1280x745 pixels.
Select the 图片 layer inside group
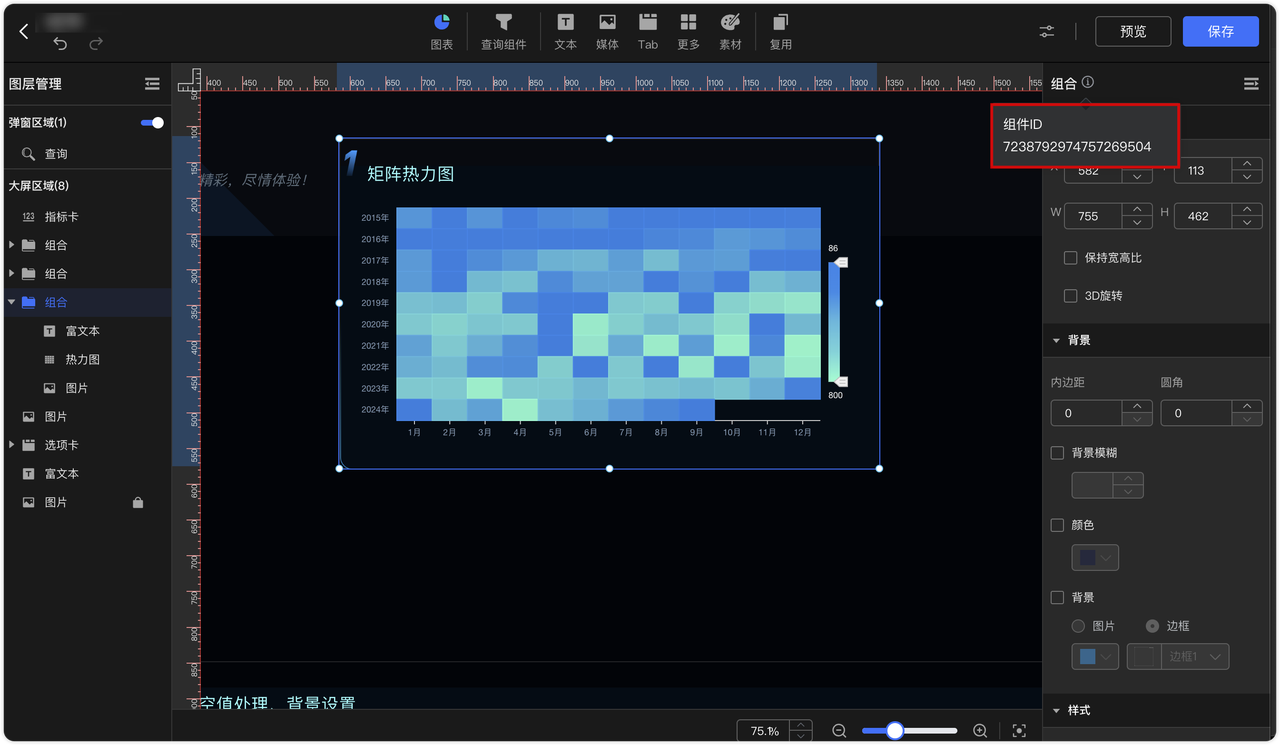86,387
